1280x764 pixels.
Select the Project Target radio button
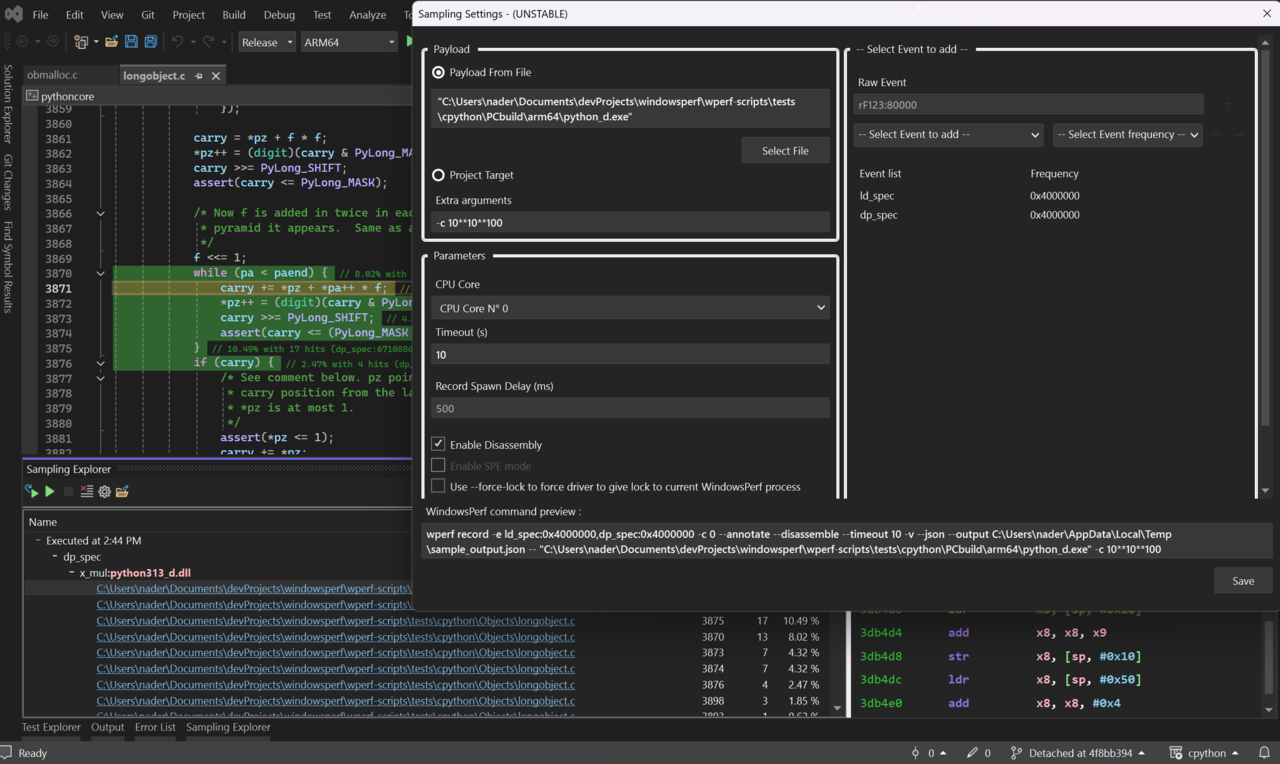438,174
